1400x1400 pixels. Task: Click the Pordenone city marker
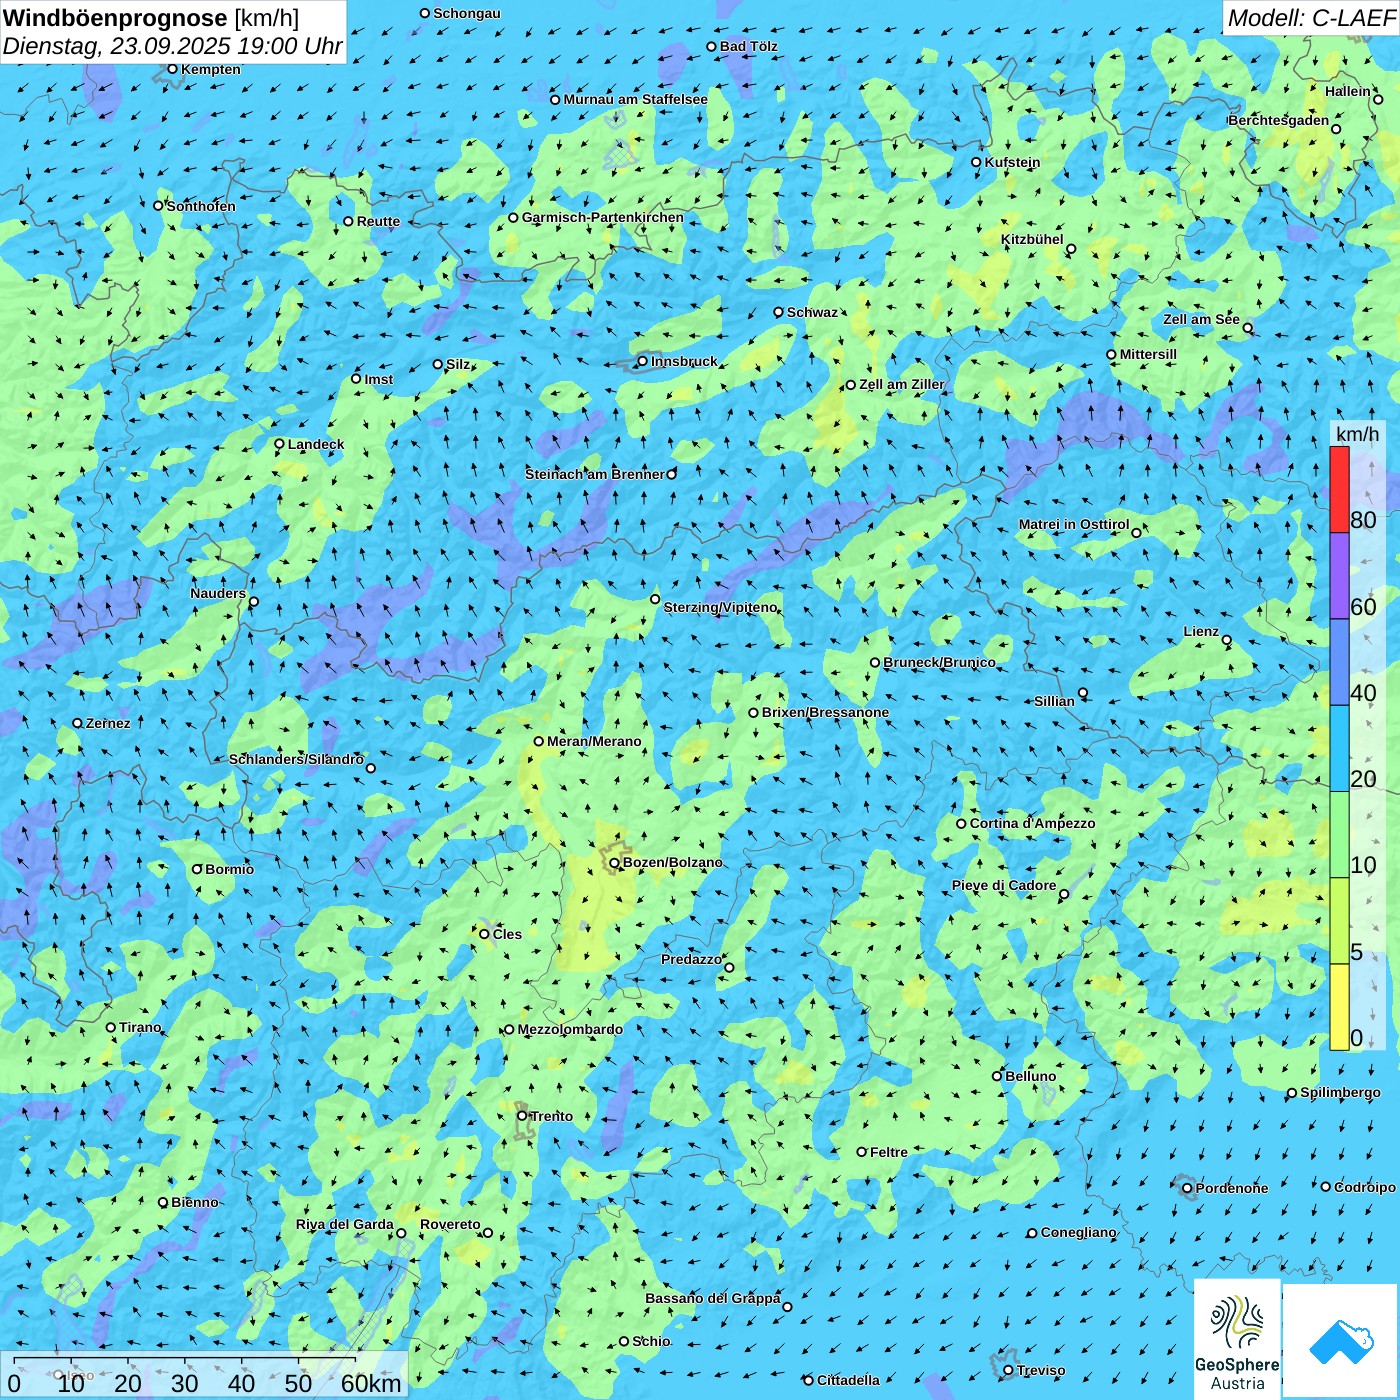pyautogui.click(x=1187, y=1188)
